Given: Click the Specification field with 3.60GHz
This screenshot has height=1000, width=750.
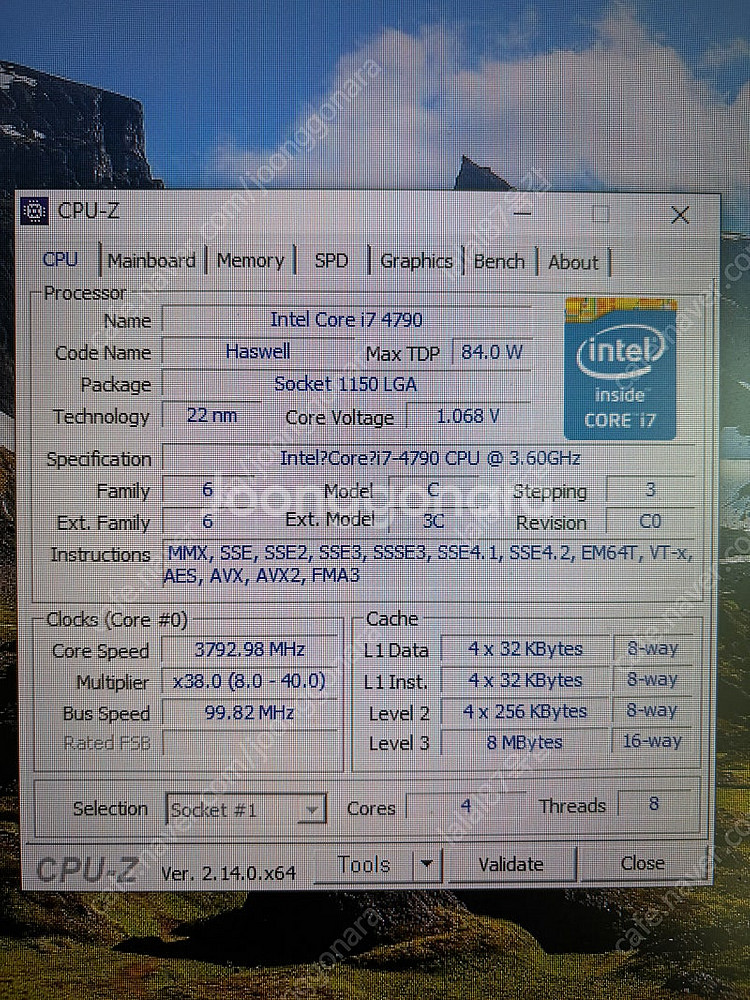Looking at the screenshot, I should (x=429, y=458).
